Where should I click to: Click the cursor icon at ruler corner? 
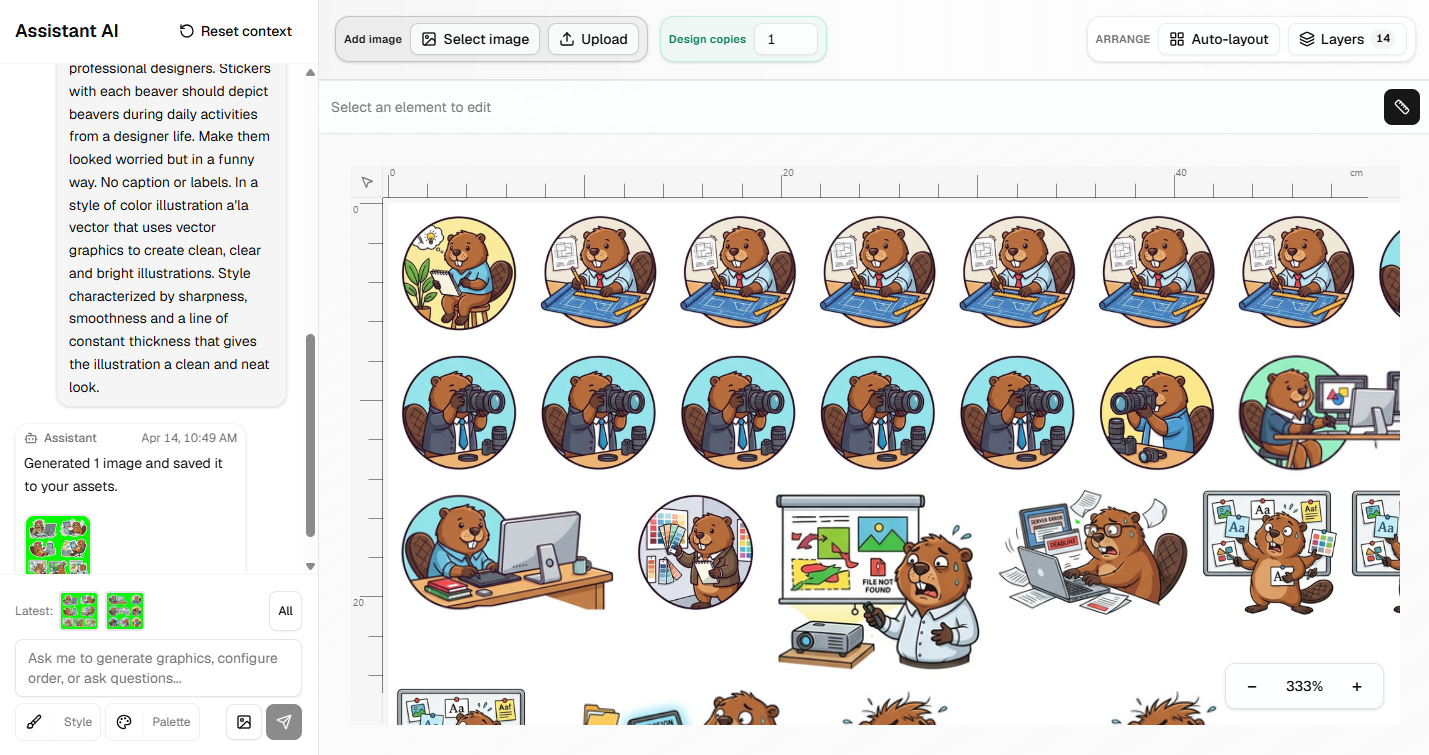(x=367, y=182)
